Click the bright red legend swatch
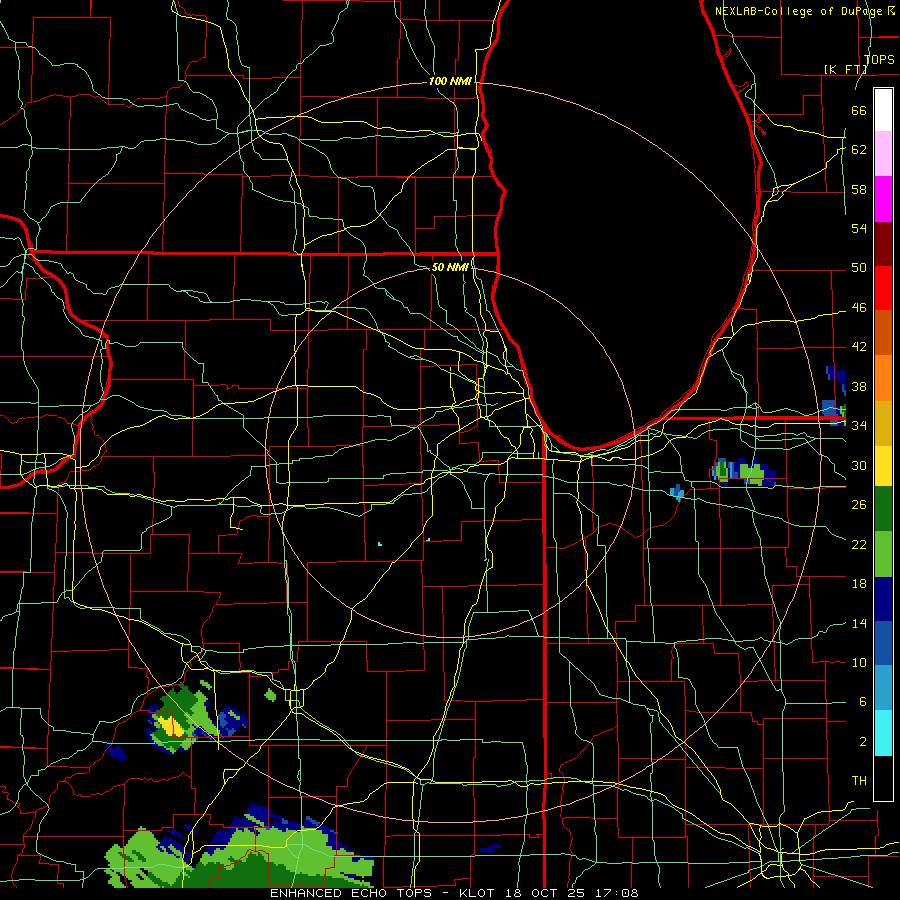This screenshot has width=900, height=900. click(883, 288)
